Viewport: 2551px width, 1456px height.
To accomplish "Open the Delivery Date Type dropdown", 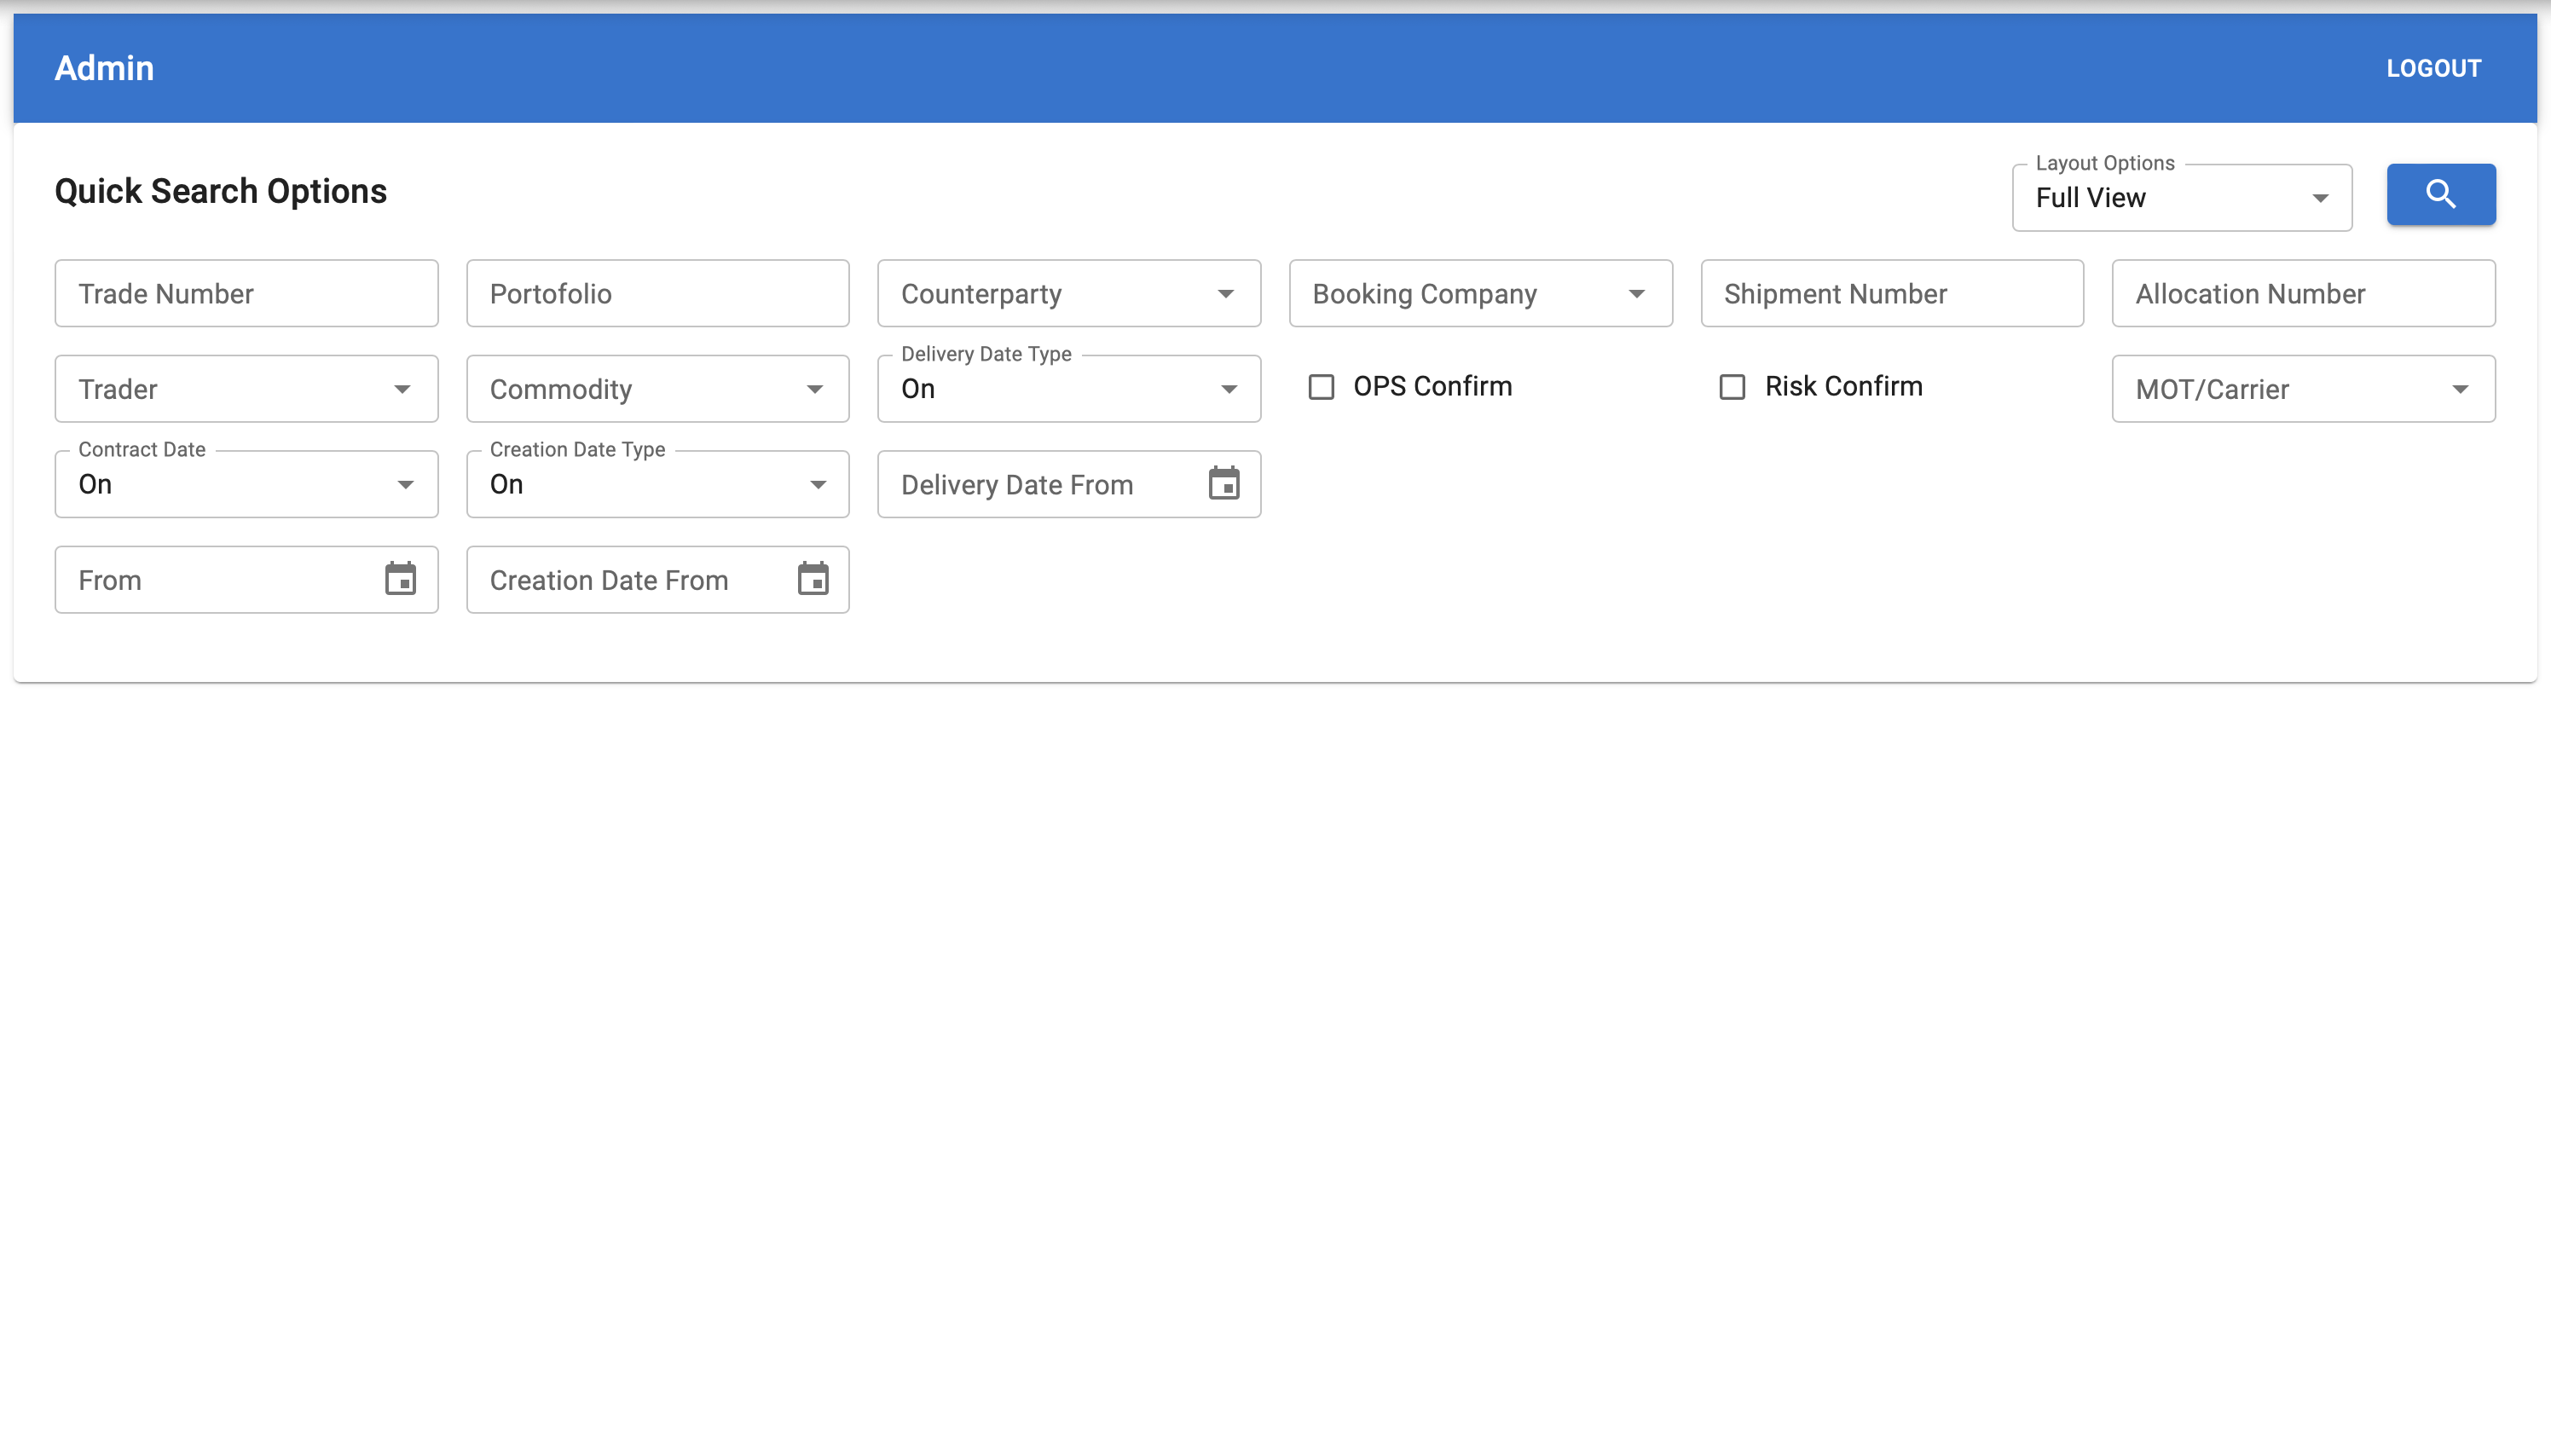I will (1069, 389).
